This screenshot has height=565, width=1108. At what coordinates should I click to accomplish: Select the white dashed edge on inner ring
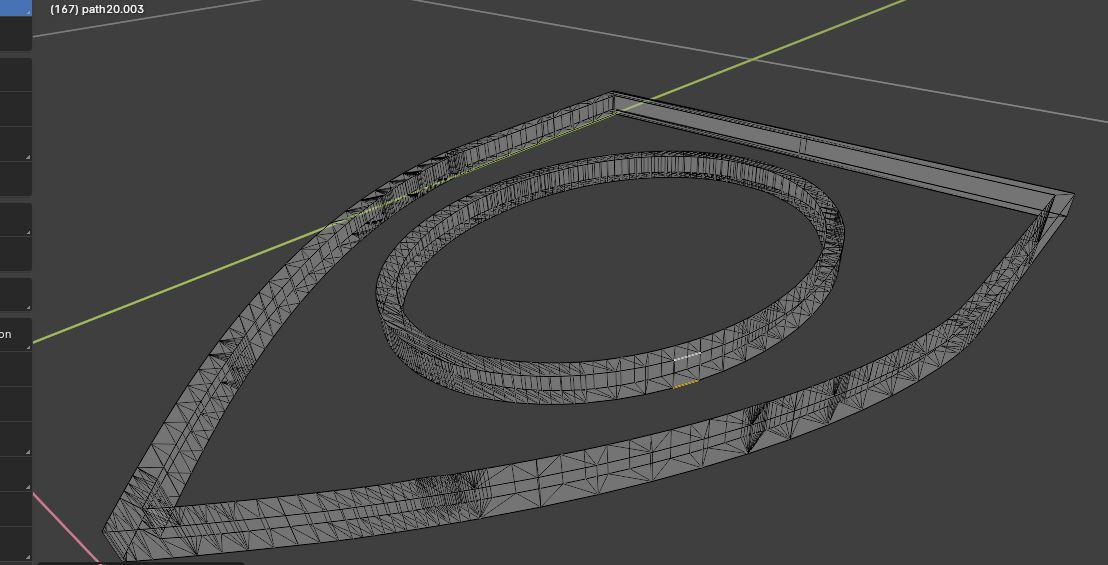(687, 355)
